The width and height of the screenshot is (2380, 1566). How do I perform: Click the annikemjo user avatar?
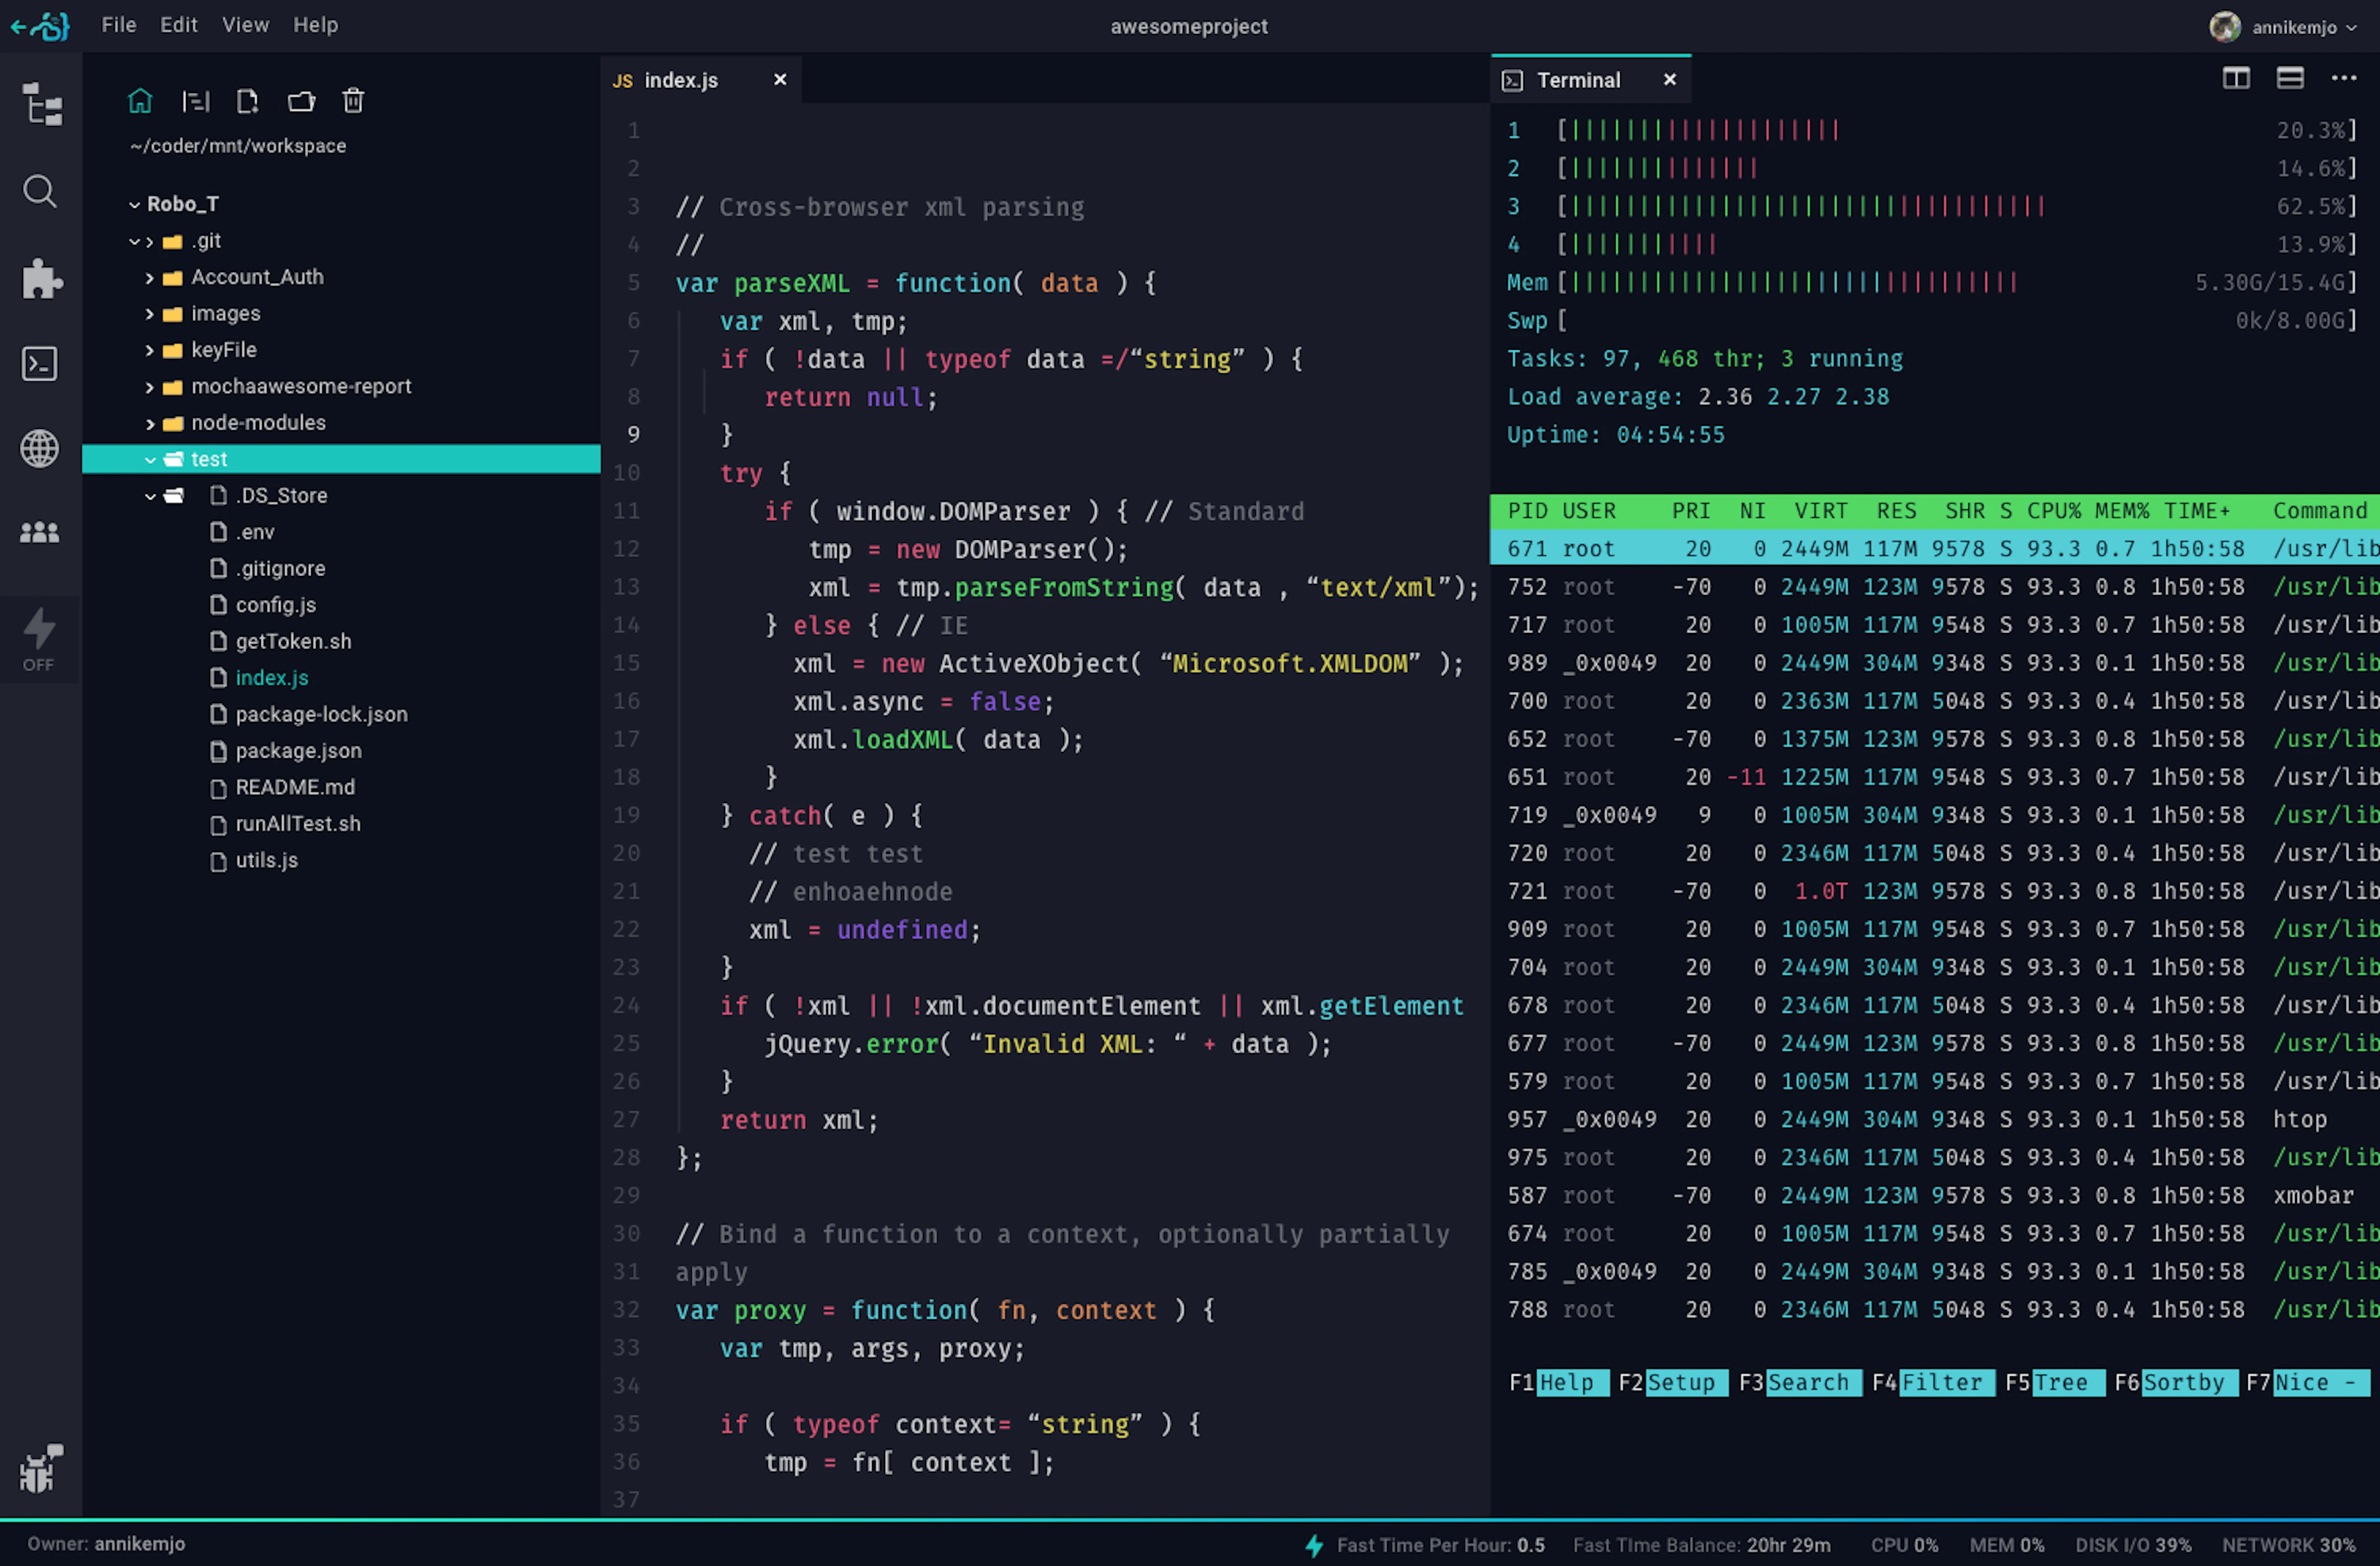pyautogui.click(x=2224, y=27)
